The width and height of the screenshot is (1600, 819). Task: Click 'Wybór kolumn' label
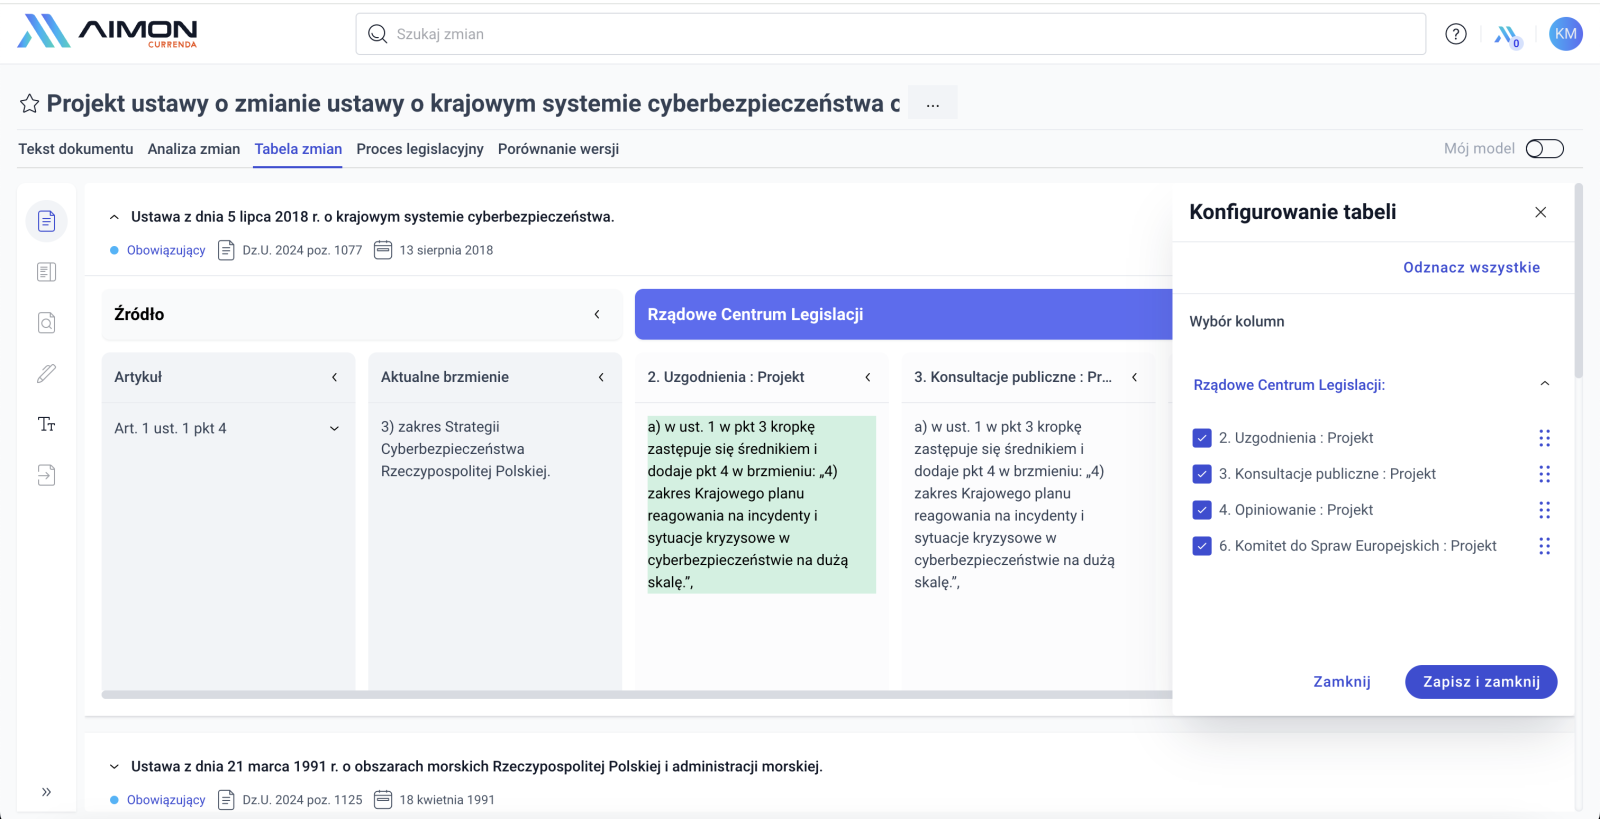1237,321
